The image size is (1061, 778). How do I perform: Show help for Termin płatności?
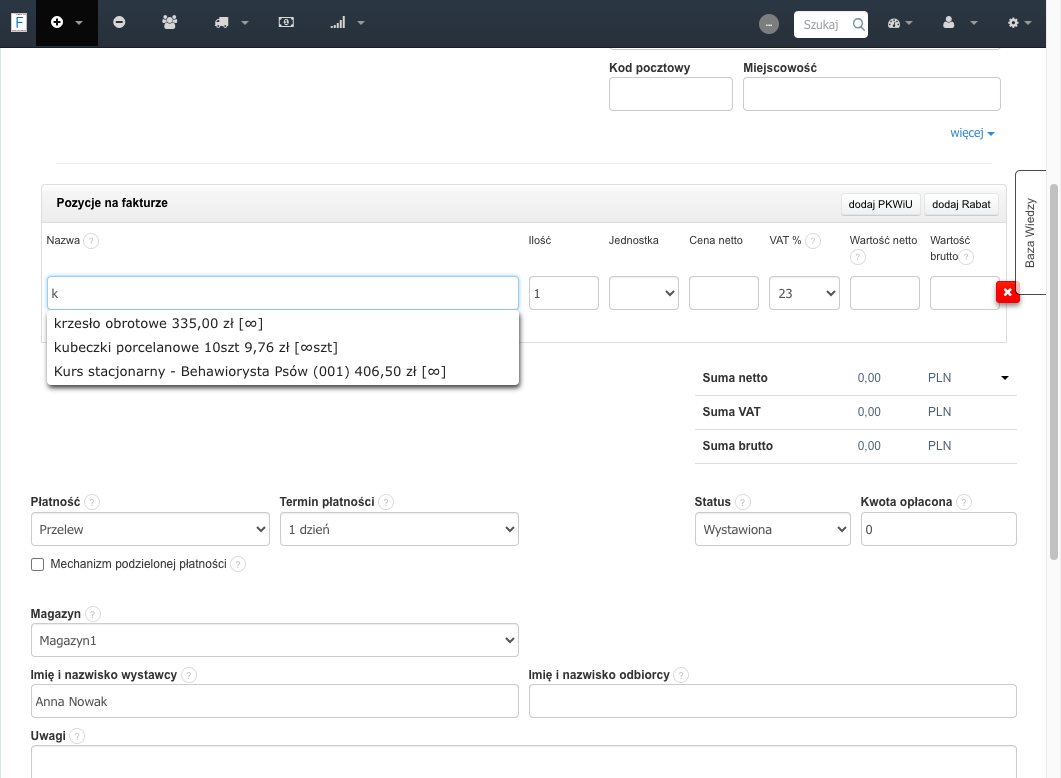tap(386, 502)
